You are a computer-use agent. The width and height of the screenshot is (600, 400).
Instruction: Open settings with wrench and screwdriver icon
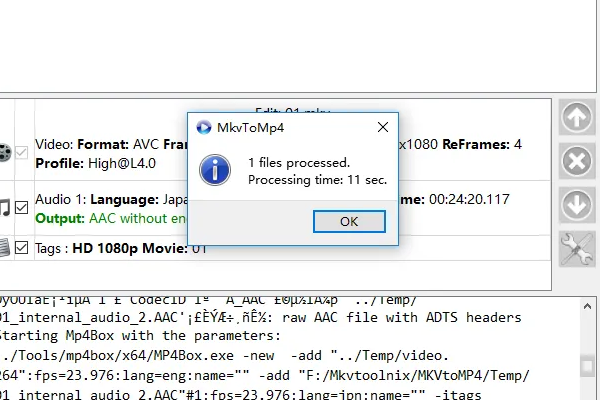pyautogui.click(x=577, y=249)
